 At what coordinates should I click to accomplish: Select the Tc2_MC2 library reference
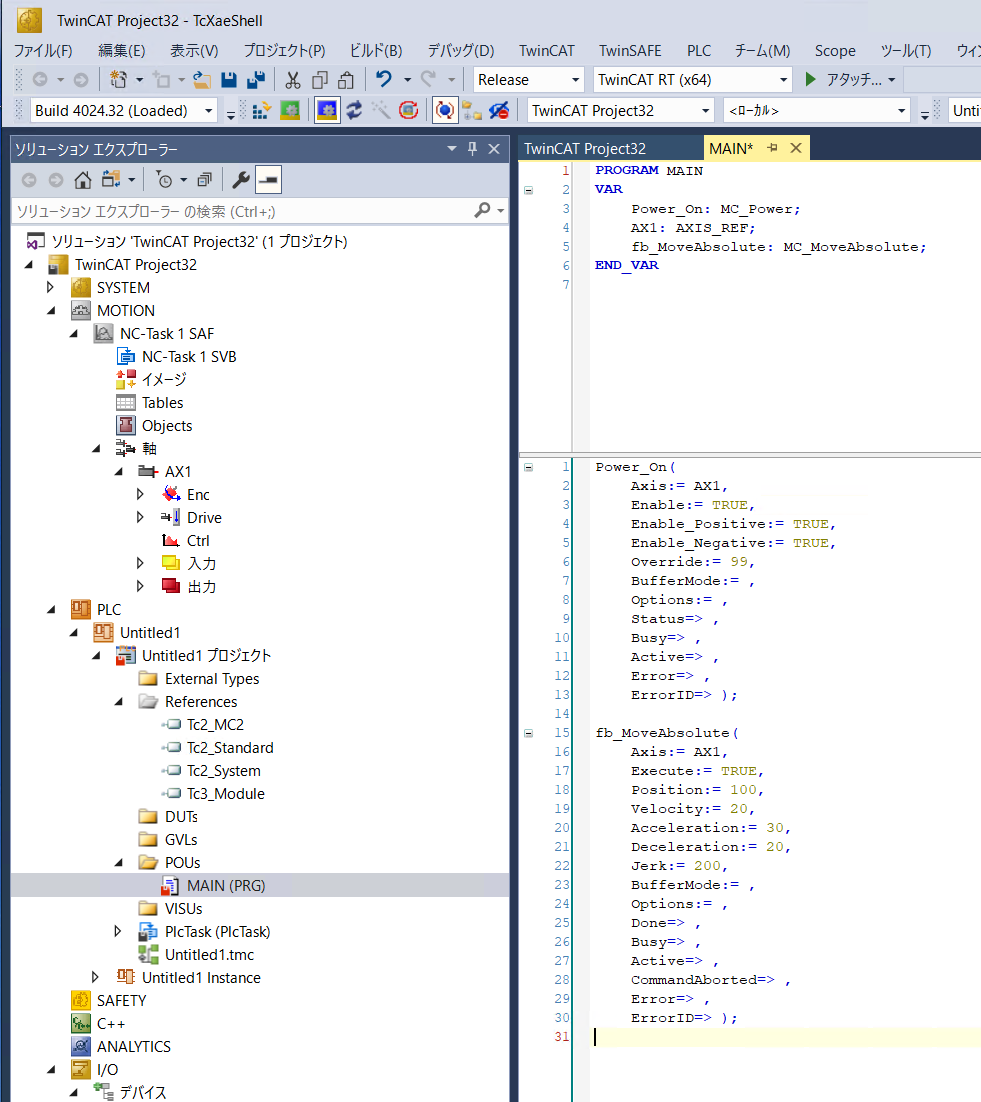tap(215, 725)
